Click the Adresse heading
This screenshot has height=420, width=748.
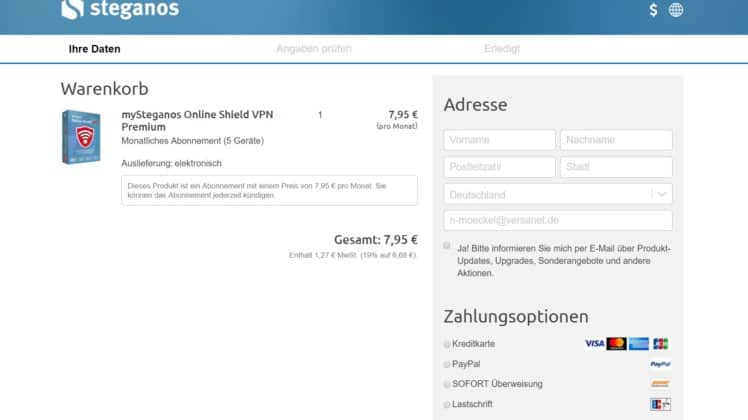coord(475,105)
